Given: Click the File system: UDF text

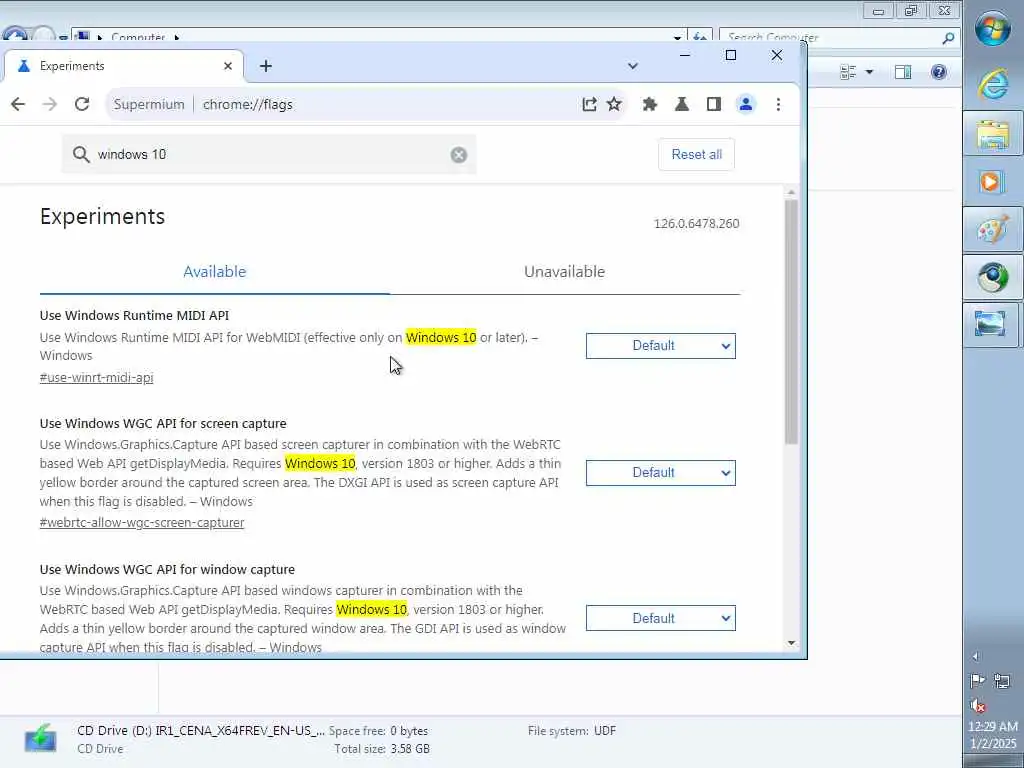Looking at the screenshot, I should pos(572,731).
